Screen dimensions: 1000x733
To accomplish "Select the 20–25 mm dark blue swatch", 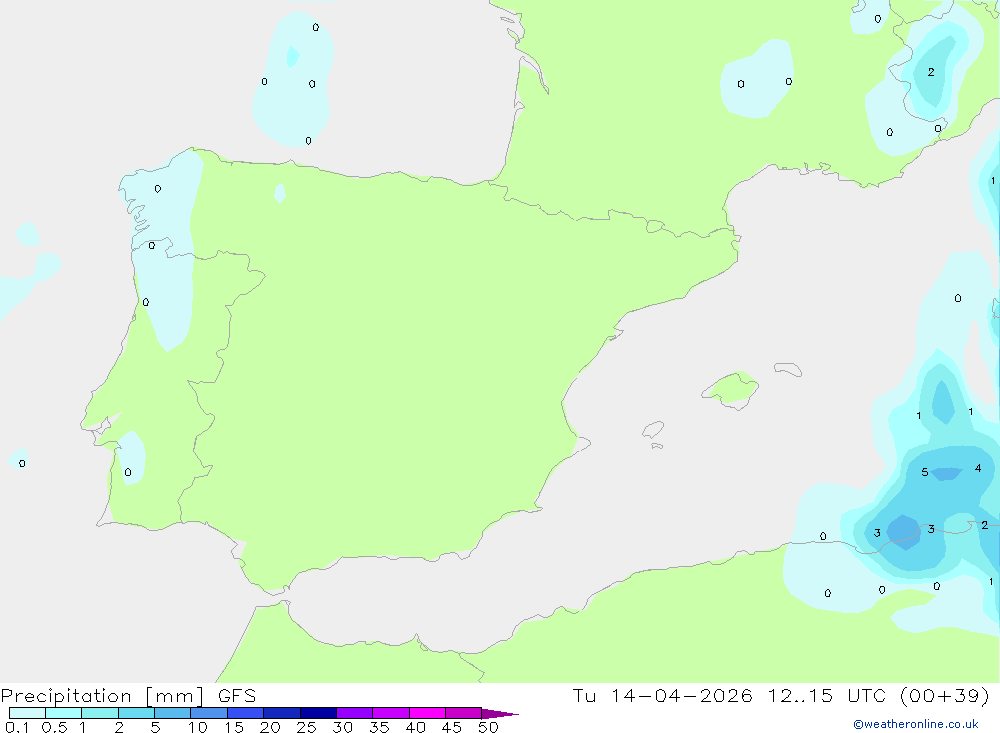I will click(x=281, y=713).
